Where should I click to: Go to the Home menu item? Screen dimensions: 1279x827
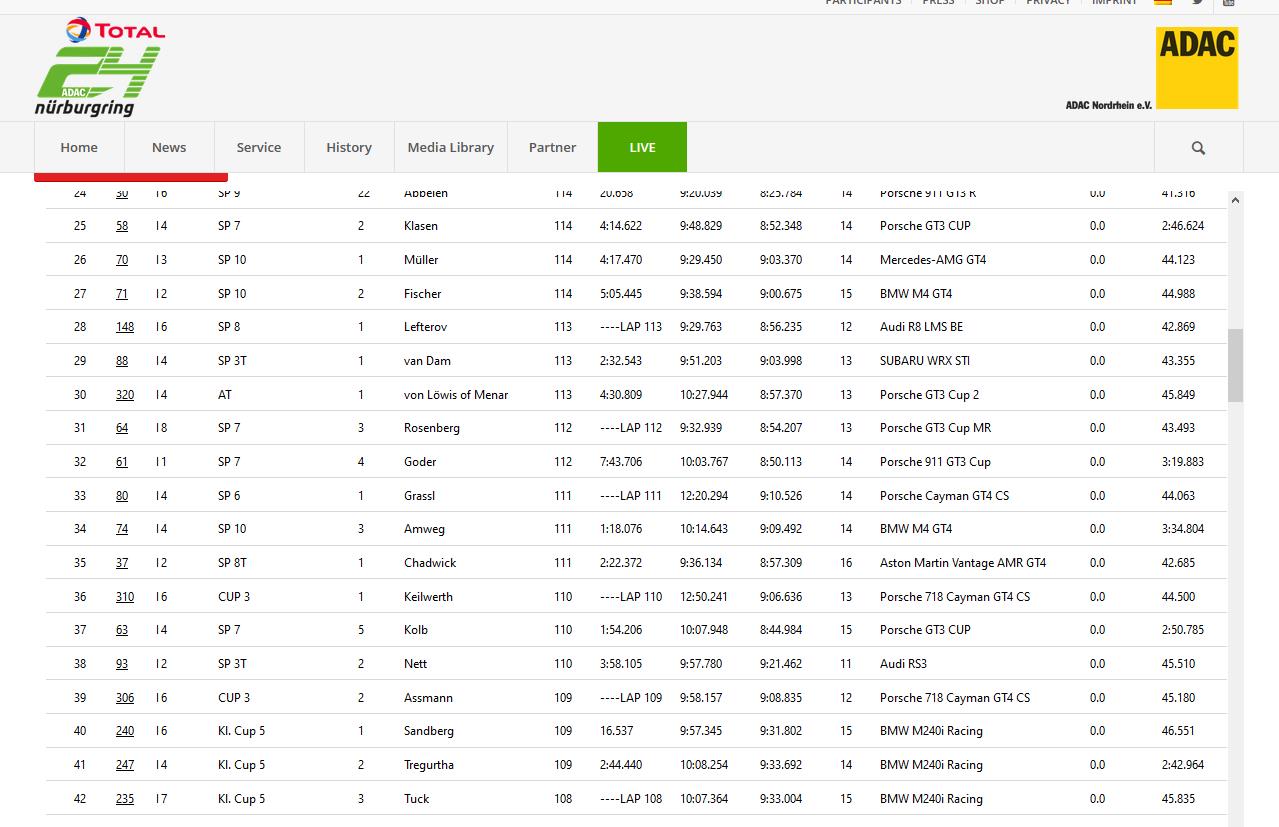click(79, 147)
